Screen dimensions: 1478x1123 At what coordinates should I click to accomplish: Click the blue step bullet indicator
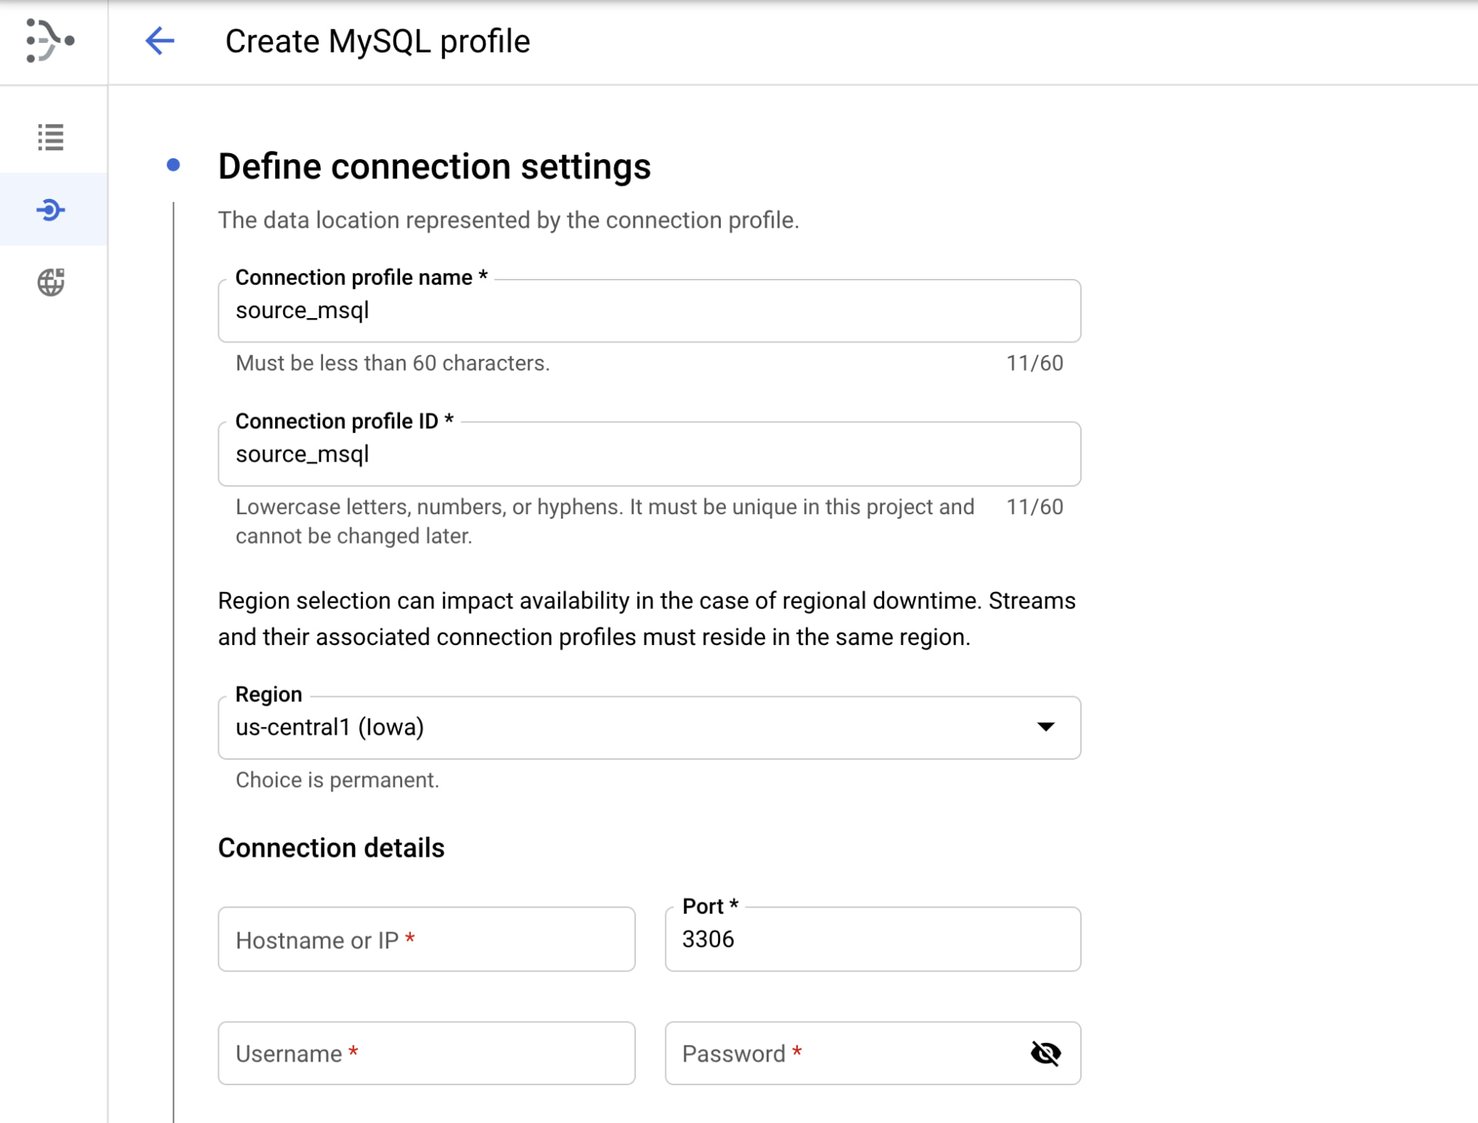(173, 165)
